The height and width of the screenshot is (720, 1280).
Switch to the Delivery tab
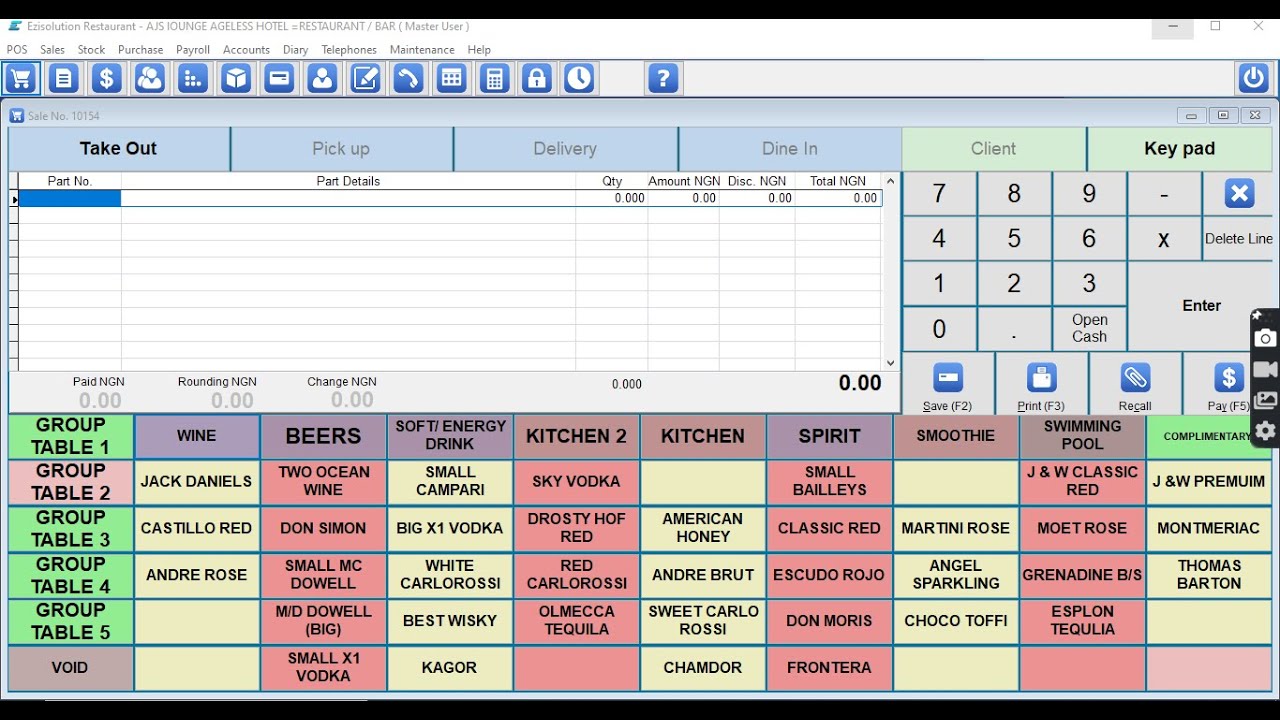[x=565, y=148]
